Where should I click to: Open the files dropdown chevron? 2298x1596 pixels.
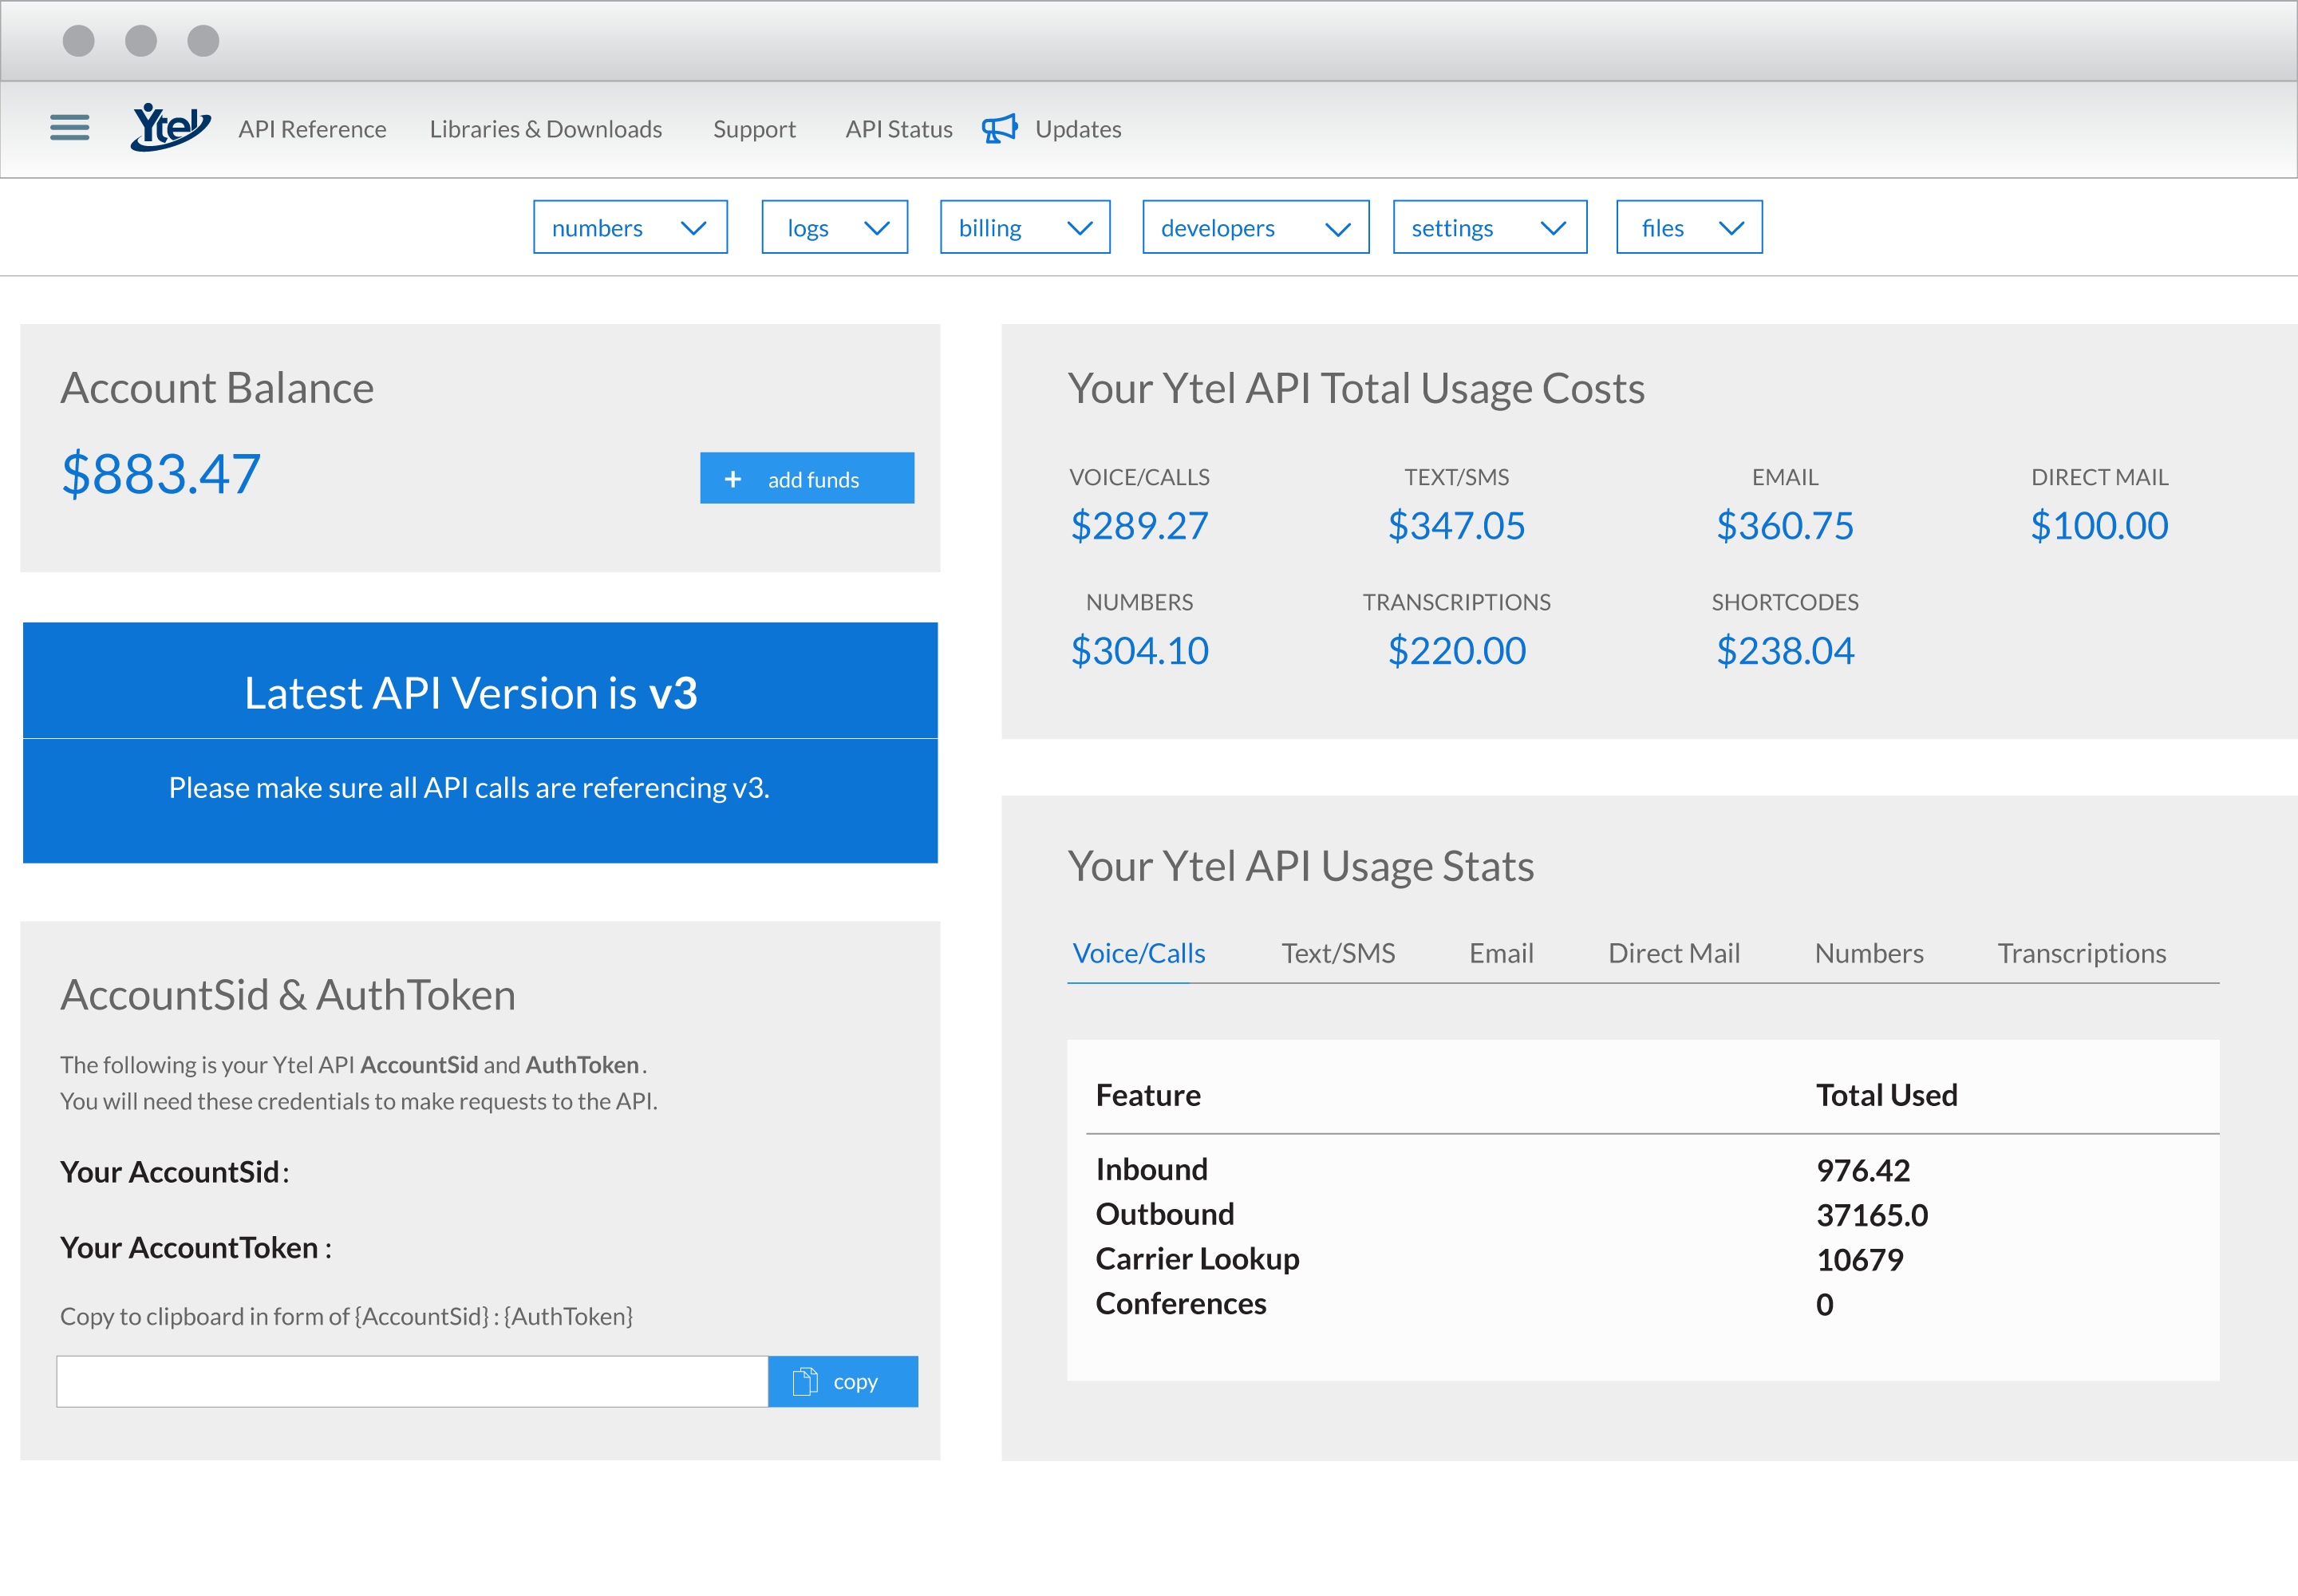point(1732,228)
